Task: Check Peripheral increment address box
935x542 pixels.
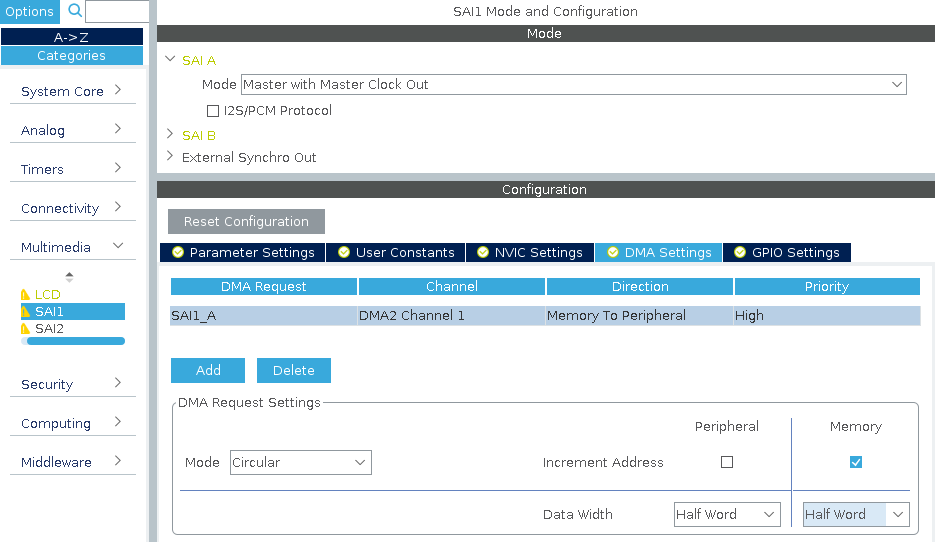Action: coord(727,462)
